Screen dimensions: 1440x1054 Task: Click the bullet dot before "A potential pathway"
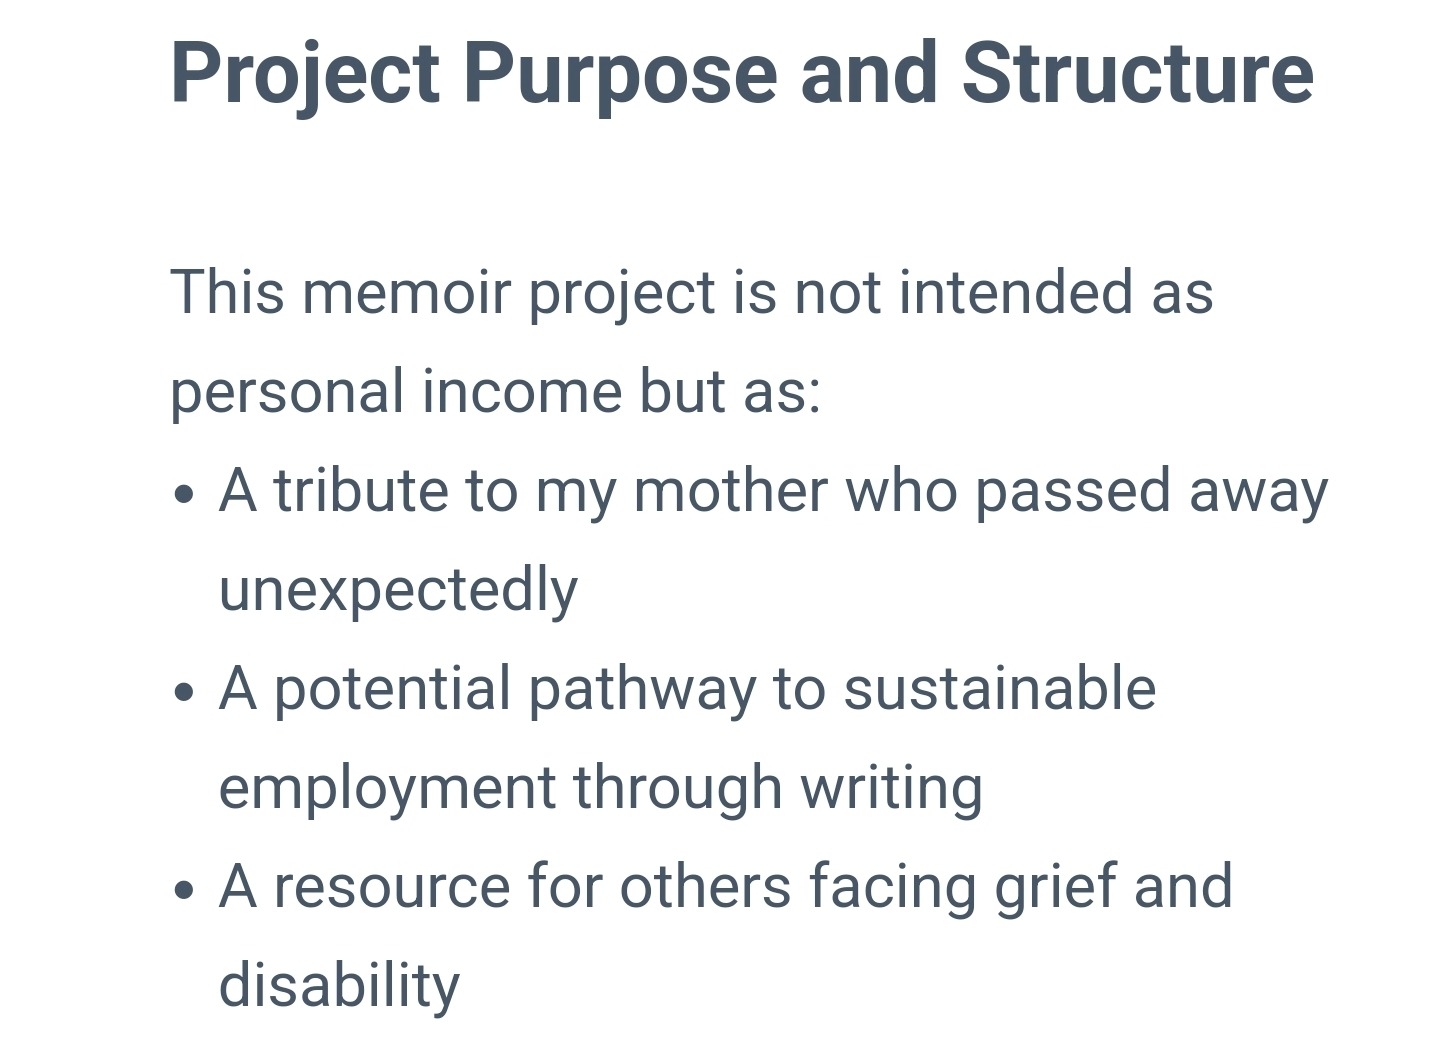(182, 692)
